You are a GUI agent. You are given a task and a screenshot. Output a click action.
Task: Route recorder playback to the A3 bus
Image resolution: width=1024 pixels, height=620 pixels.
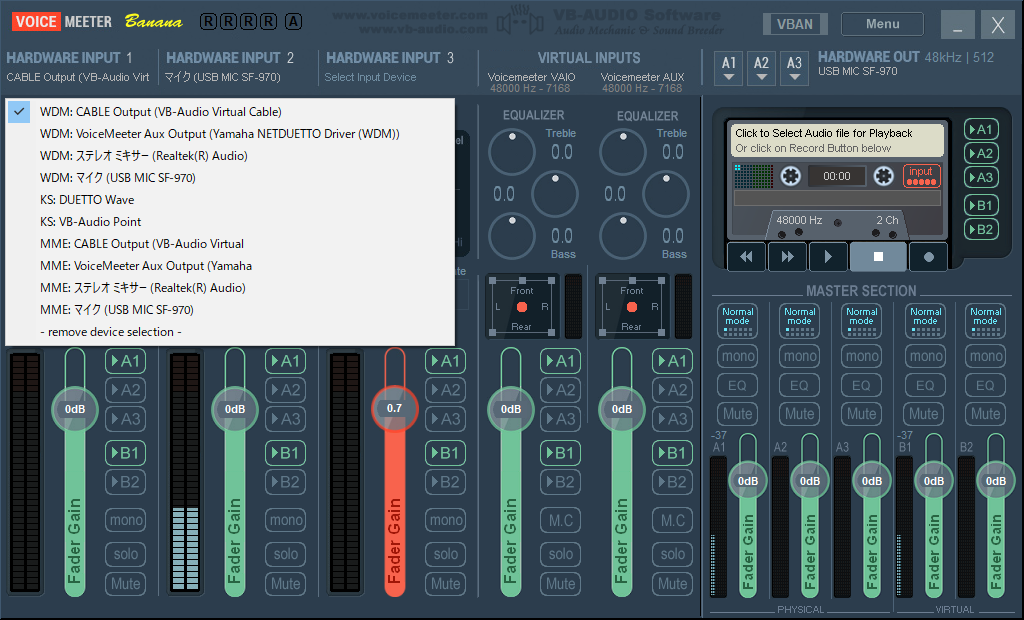click(x=981, y=177)
